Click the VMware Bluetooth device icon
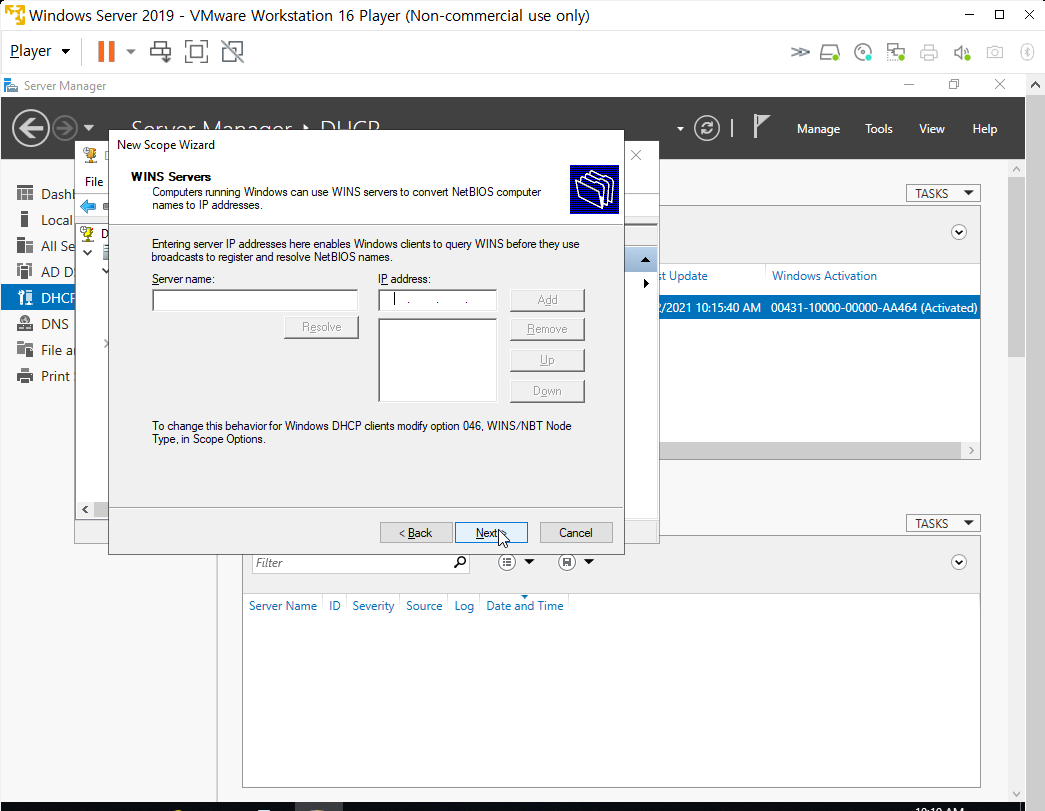This screenshot has width=1045, height=811. pyautogui.click(x=1027, y=52)
